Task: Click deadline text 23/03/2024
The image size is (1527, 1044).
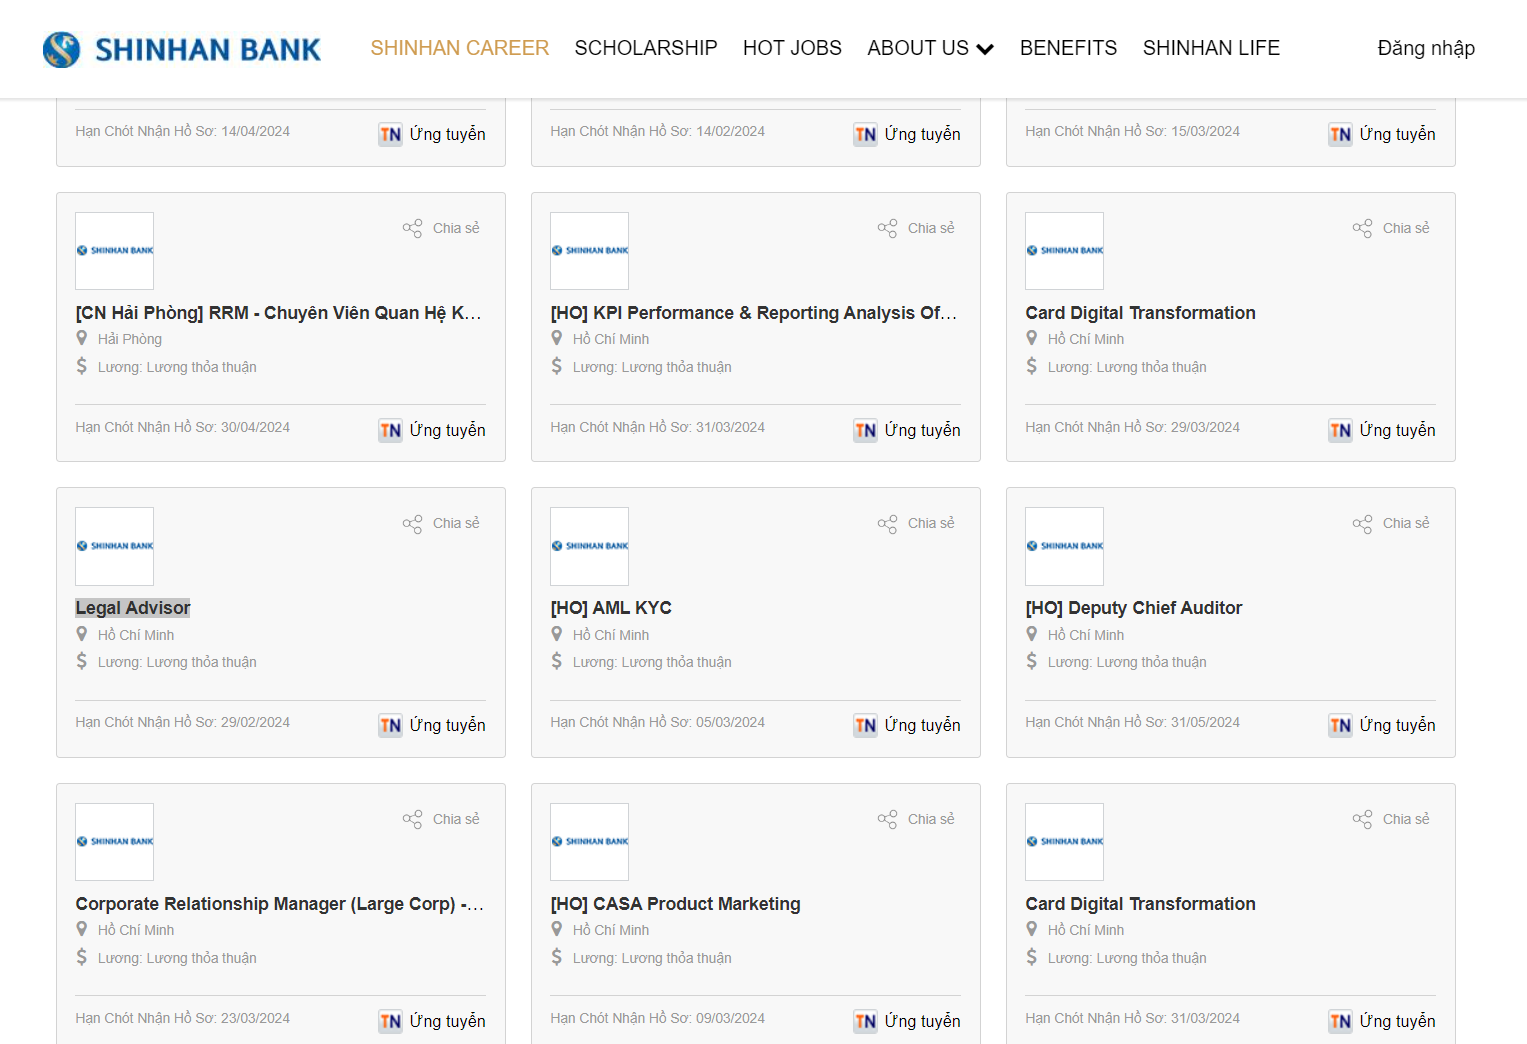Action: coord(182,1018)
